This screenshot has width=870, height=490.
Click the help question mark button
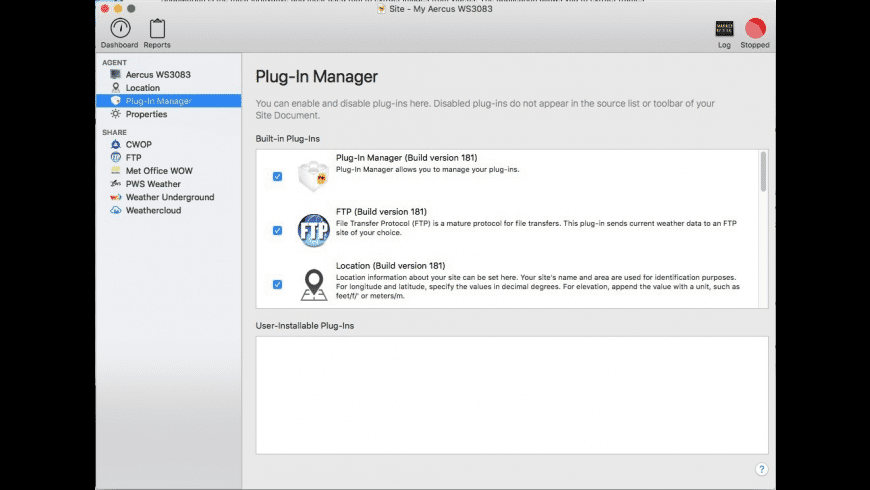[761, 468]
